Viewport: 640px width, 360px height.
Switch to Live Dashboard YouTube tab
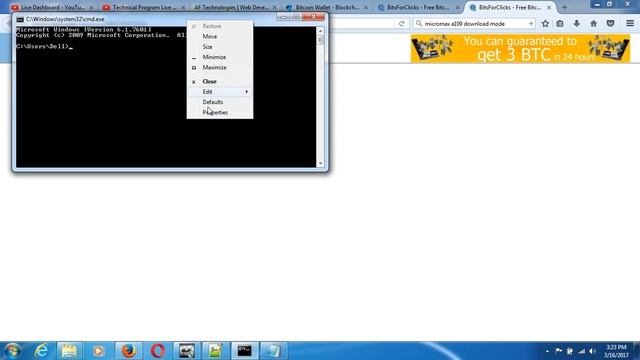click(52, 7)
